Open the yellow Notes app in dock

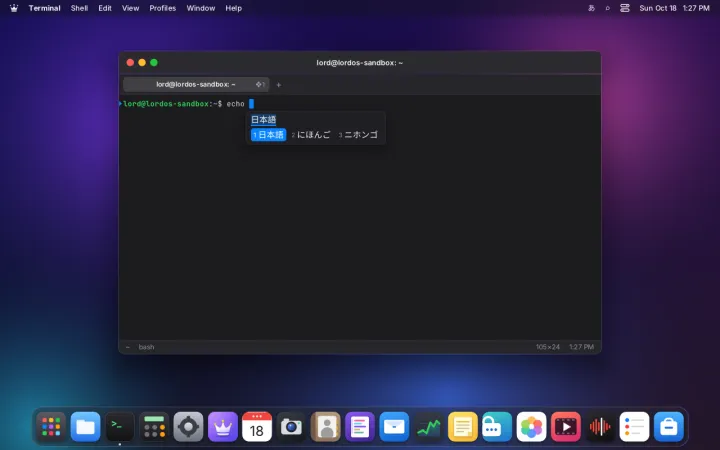pyautogui.click(x=462, y=427)
